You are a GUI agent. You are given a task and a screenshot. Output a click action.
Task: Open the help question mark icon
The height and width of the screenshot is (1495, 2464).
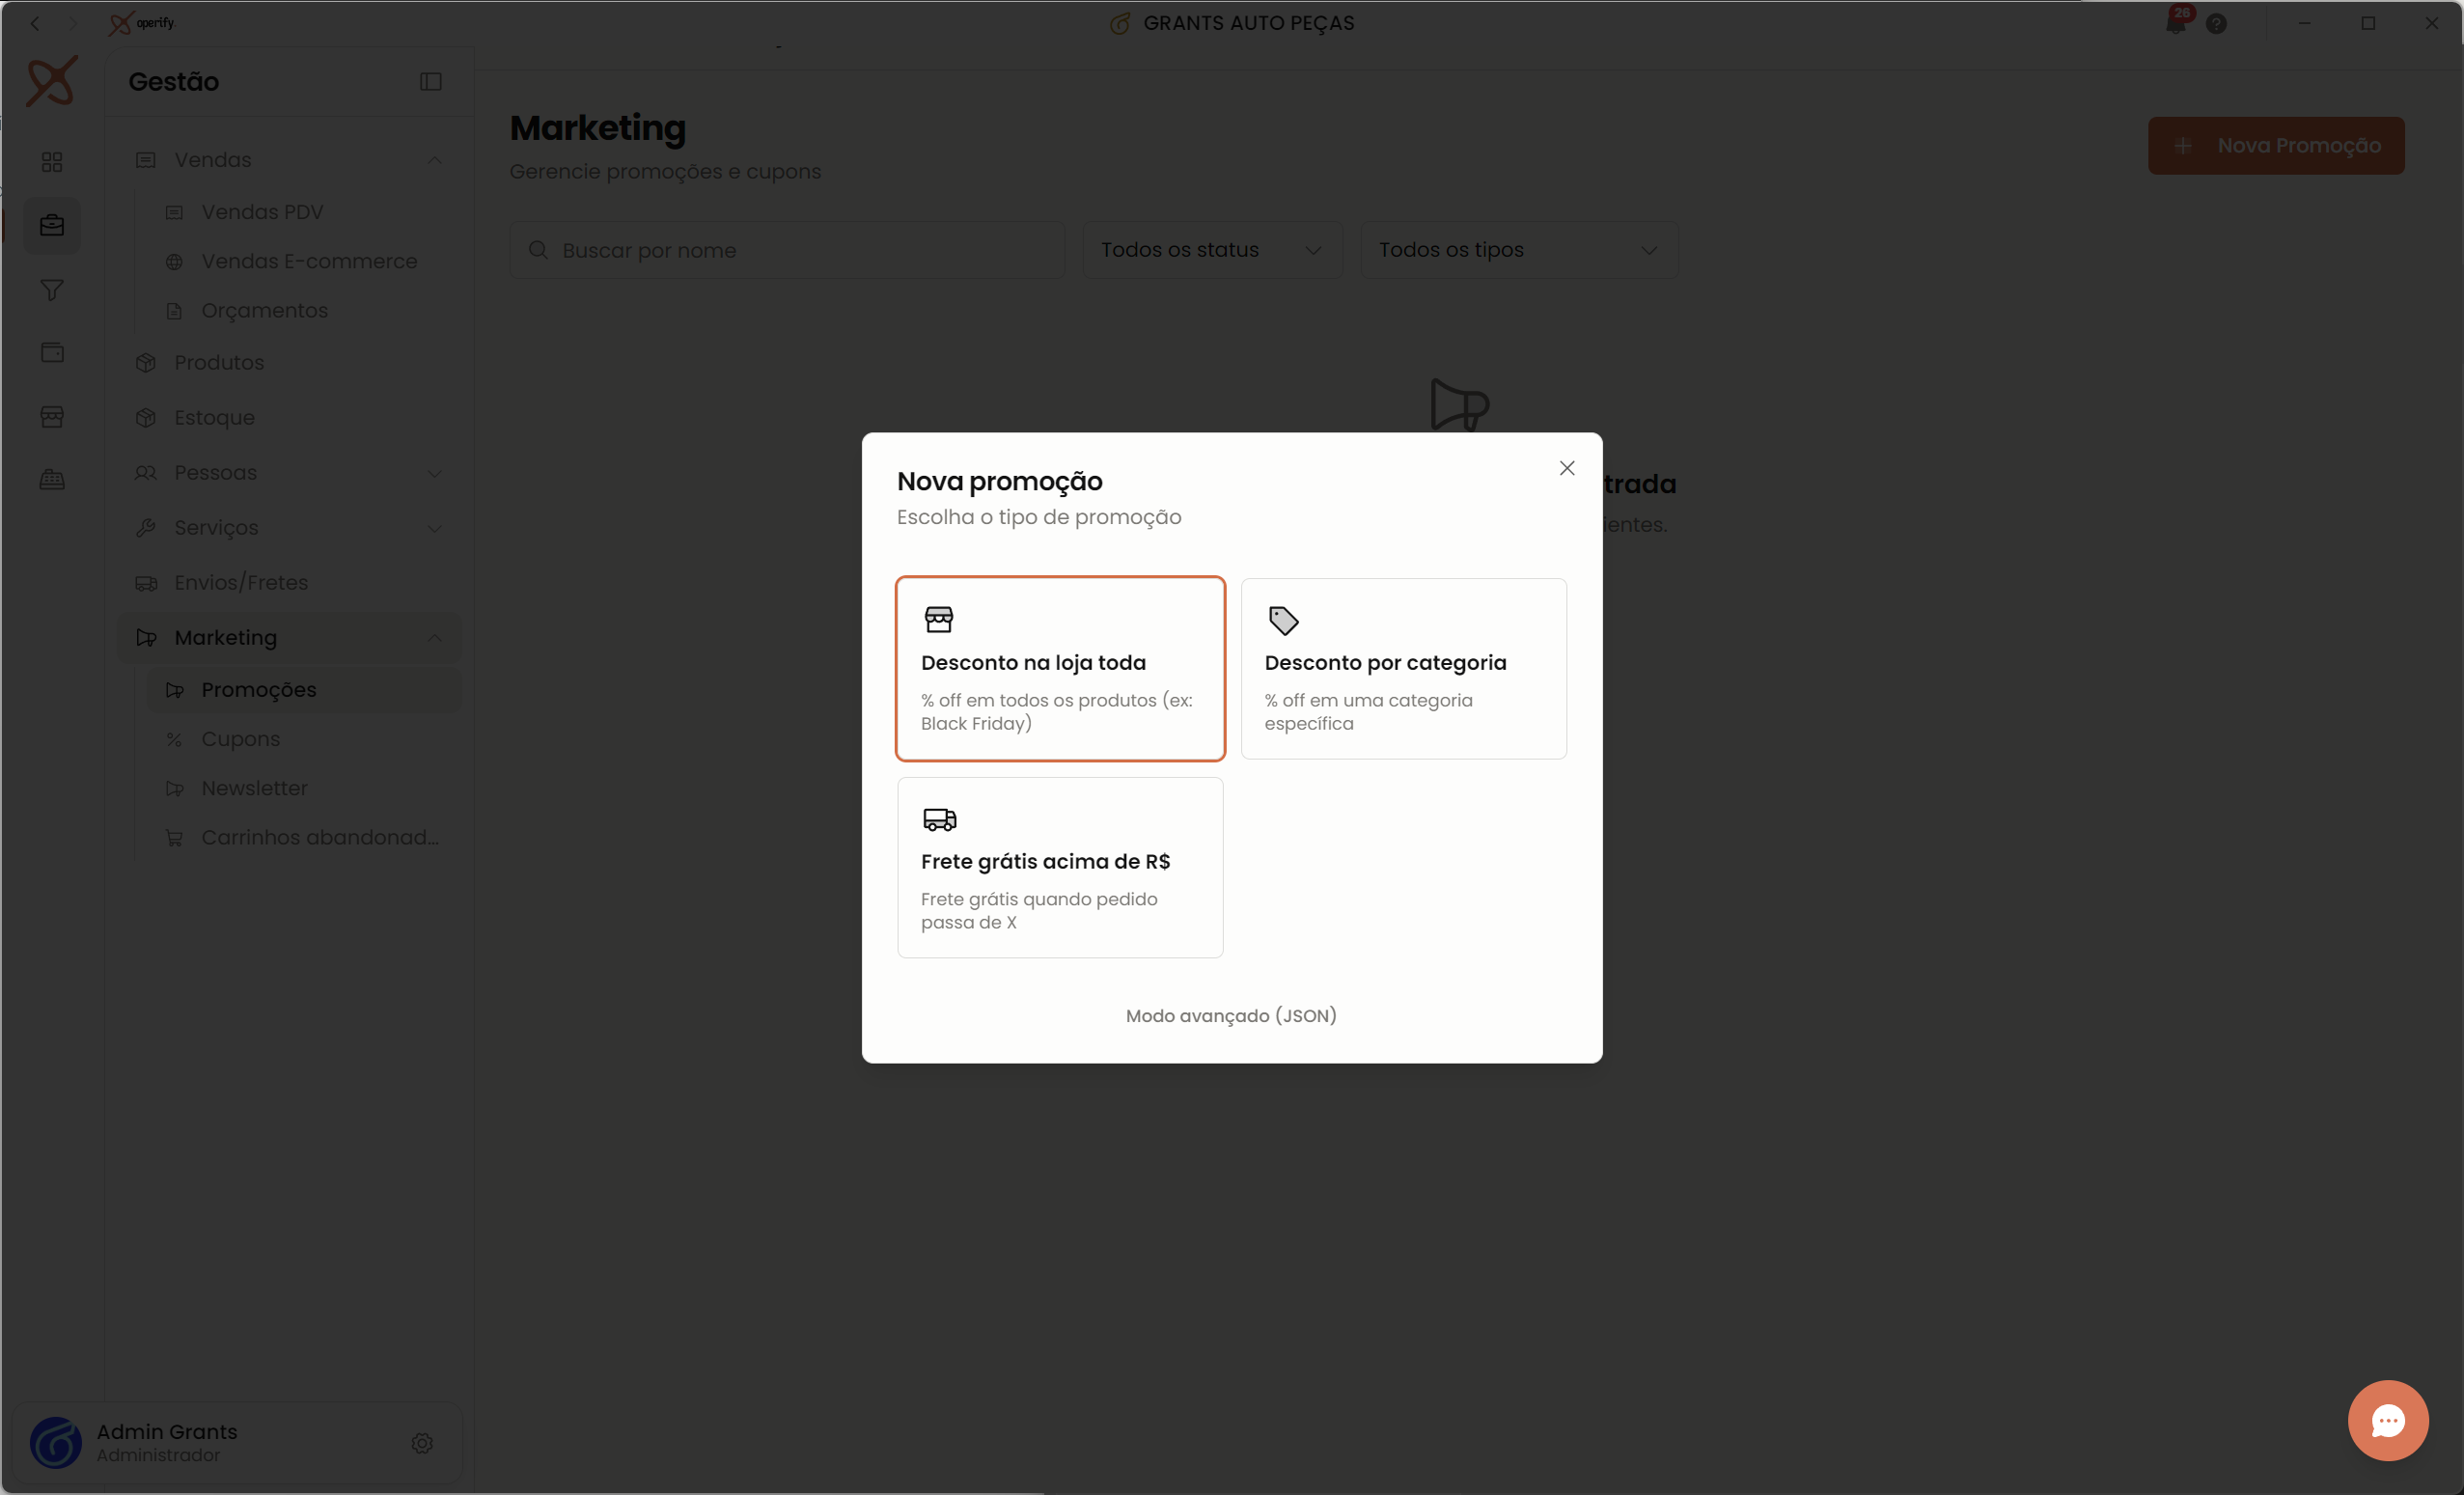point(2216,24)
